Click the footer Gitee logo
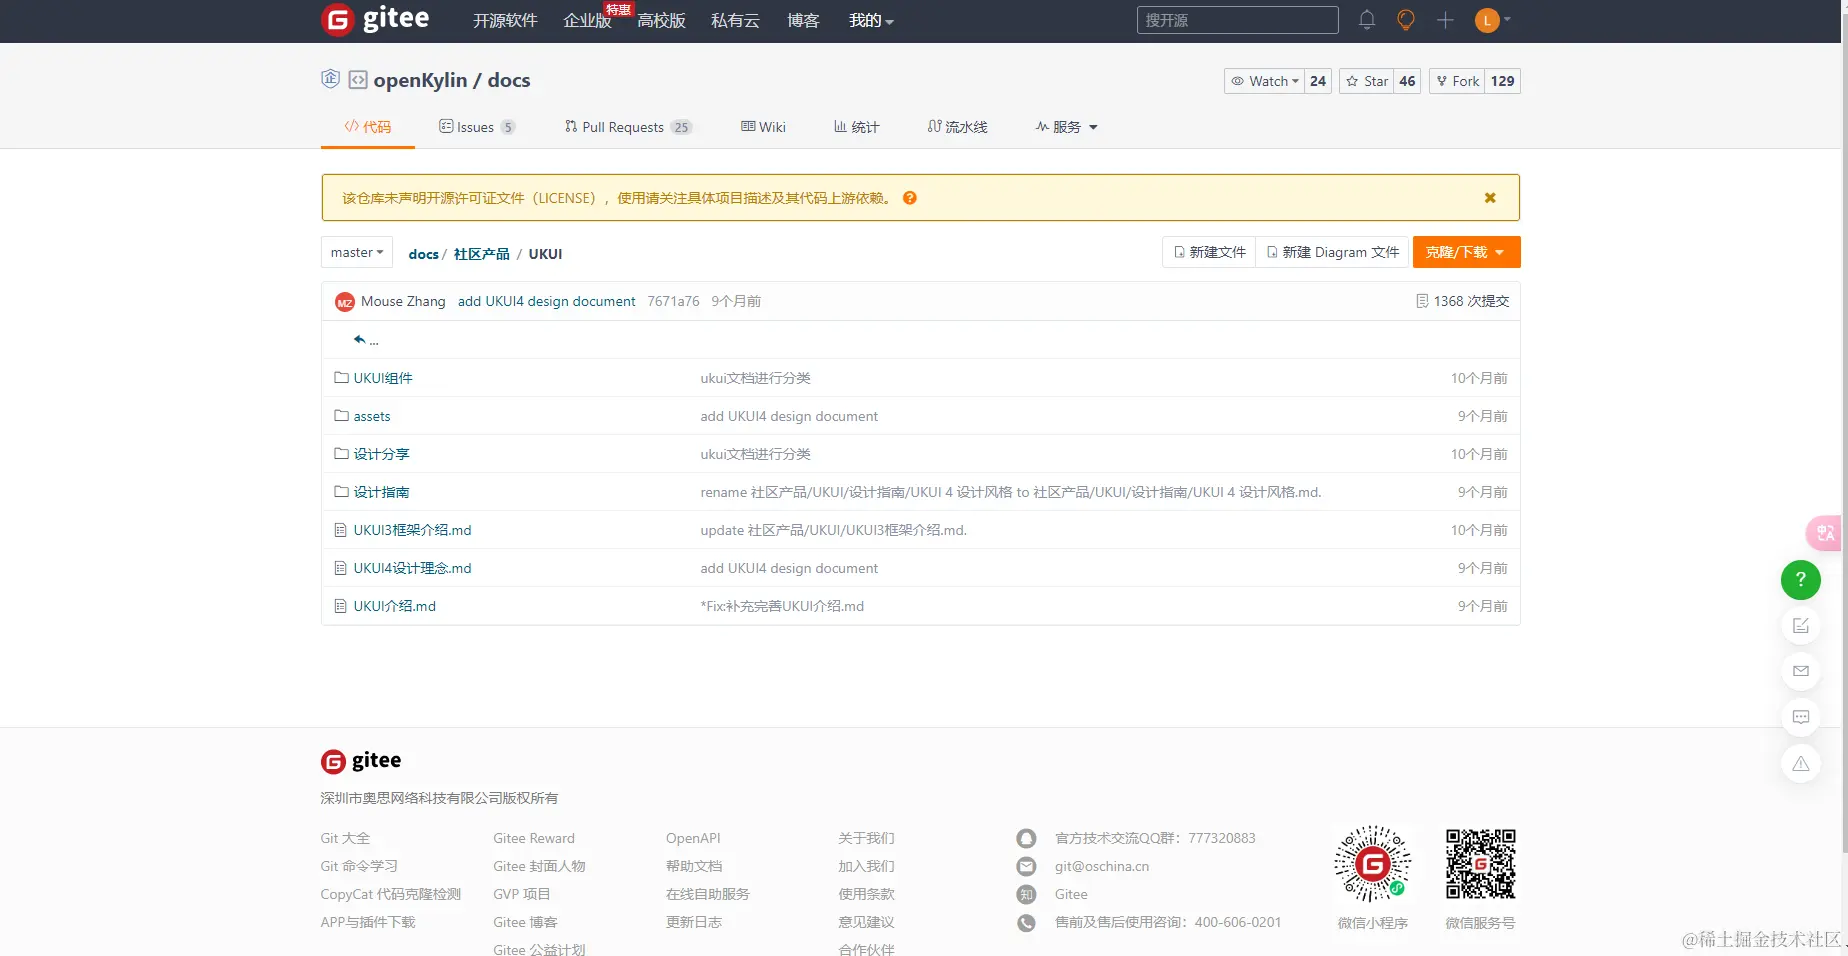The width and height of the screenshot is (1848, 956). coord(361,761)
